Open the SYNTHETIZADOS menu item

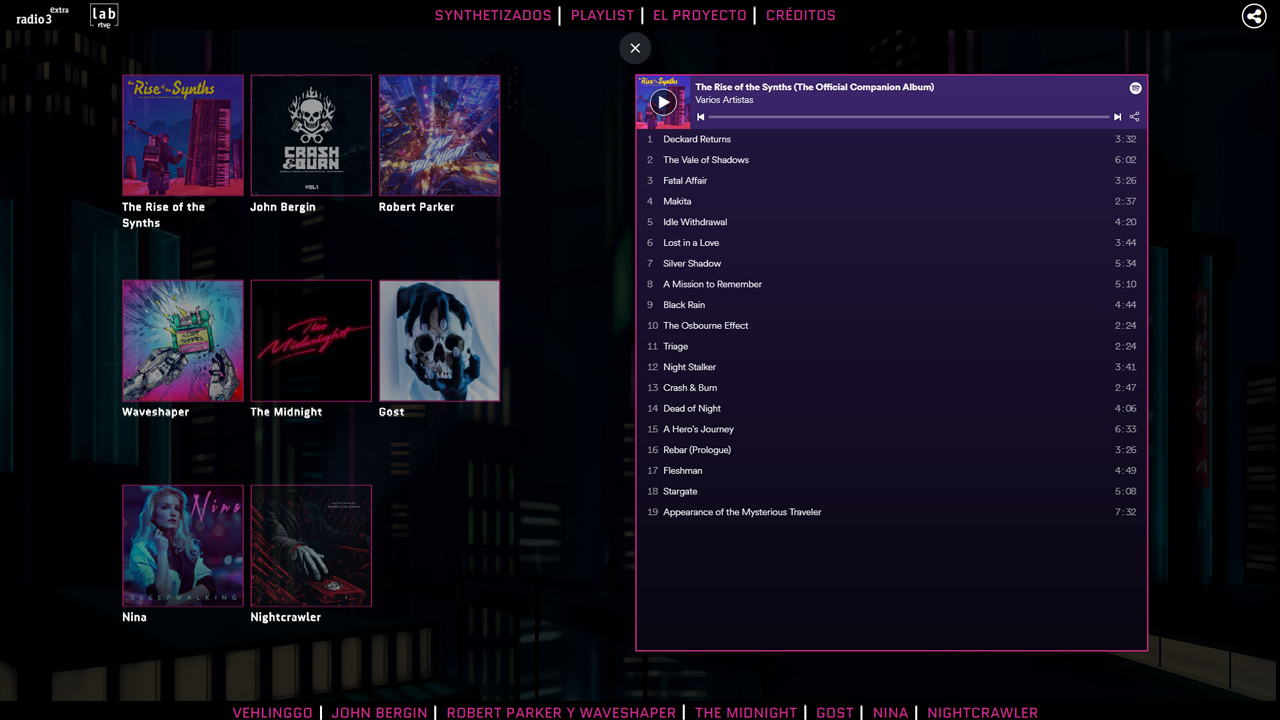493,15
